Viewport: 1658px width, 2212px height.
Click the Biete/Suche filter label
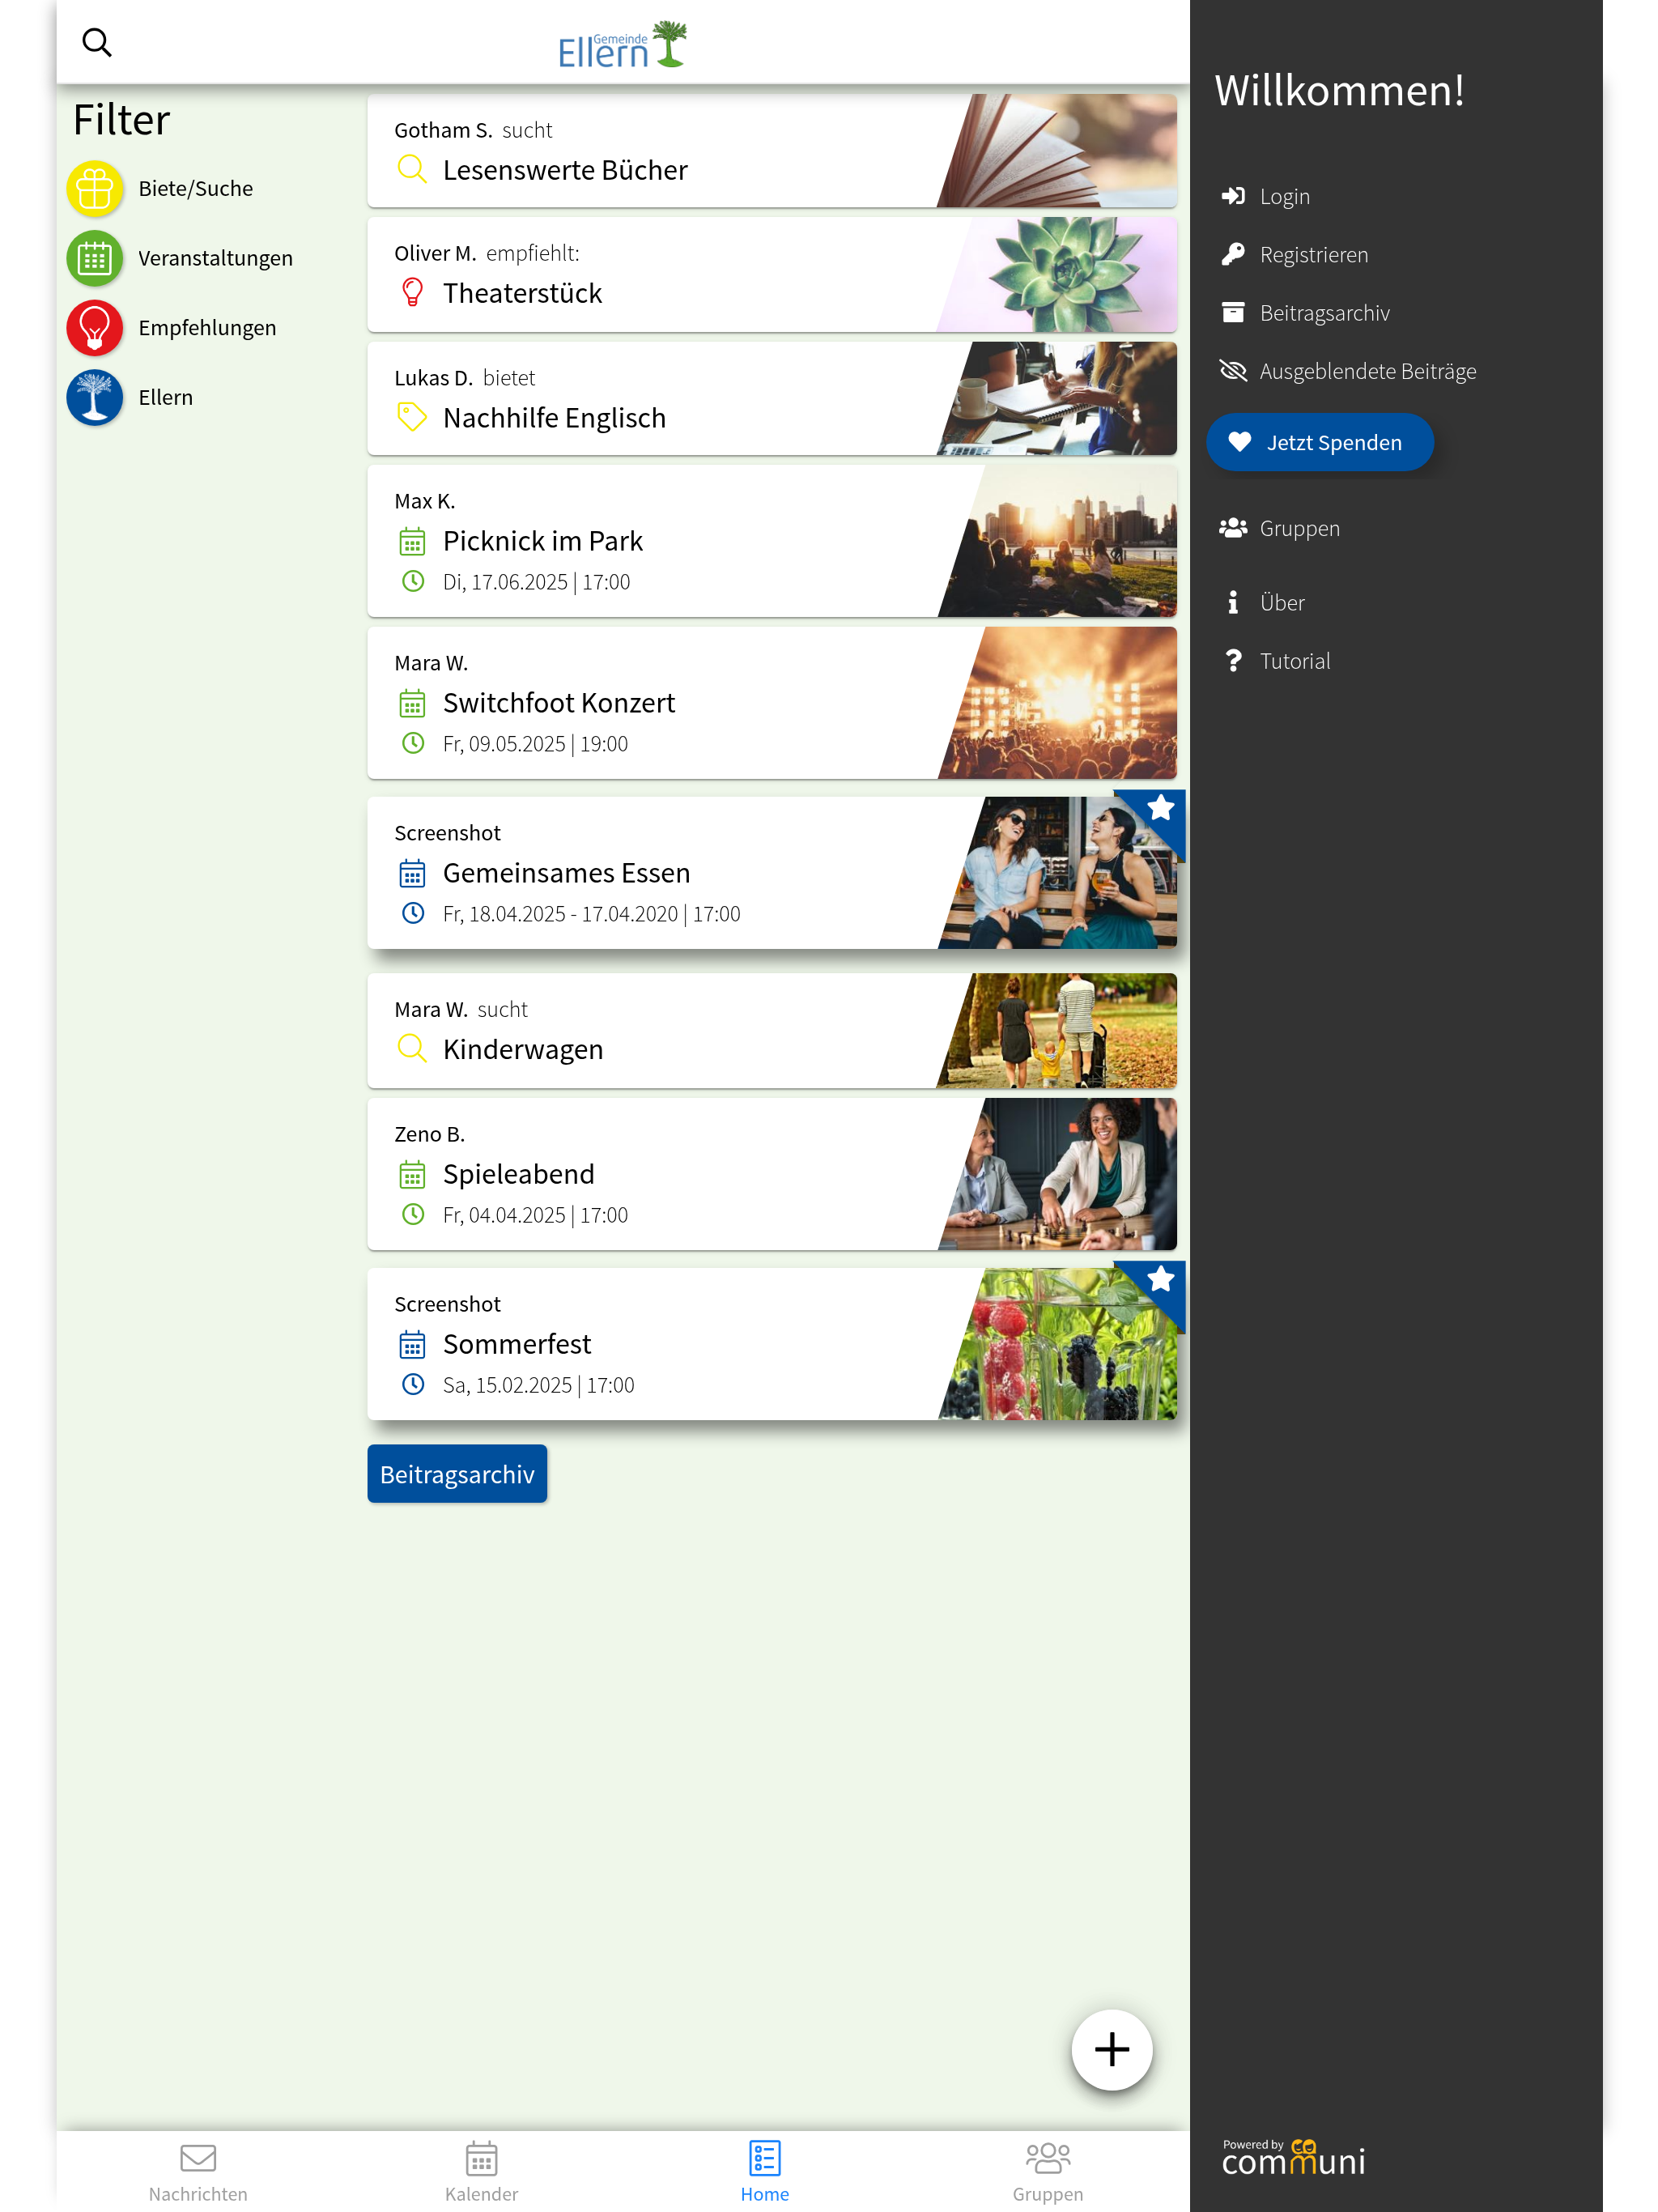[x=196, y=188]
